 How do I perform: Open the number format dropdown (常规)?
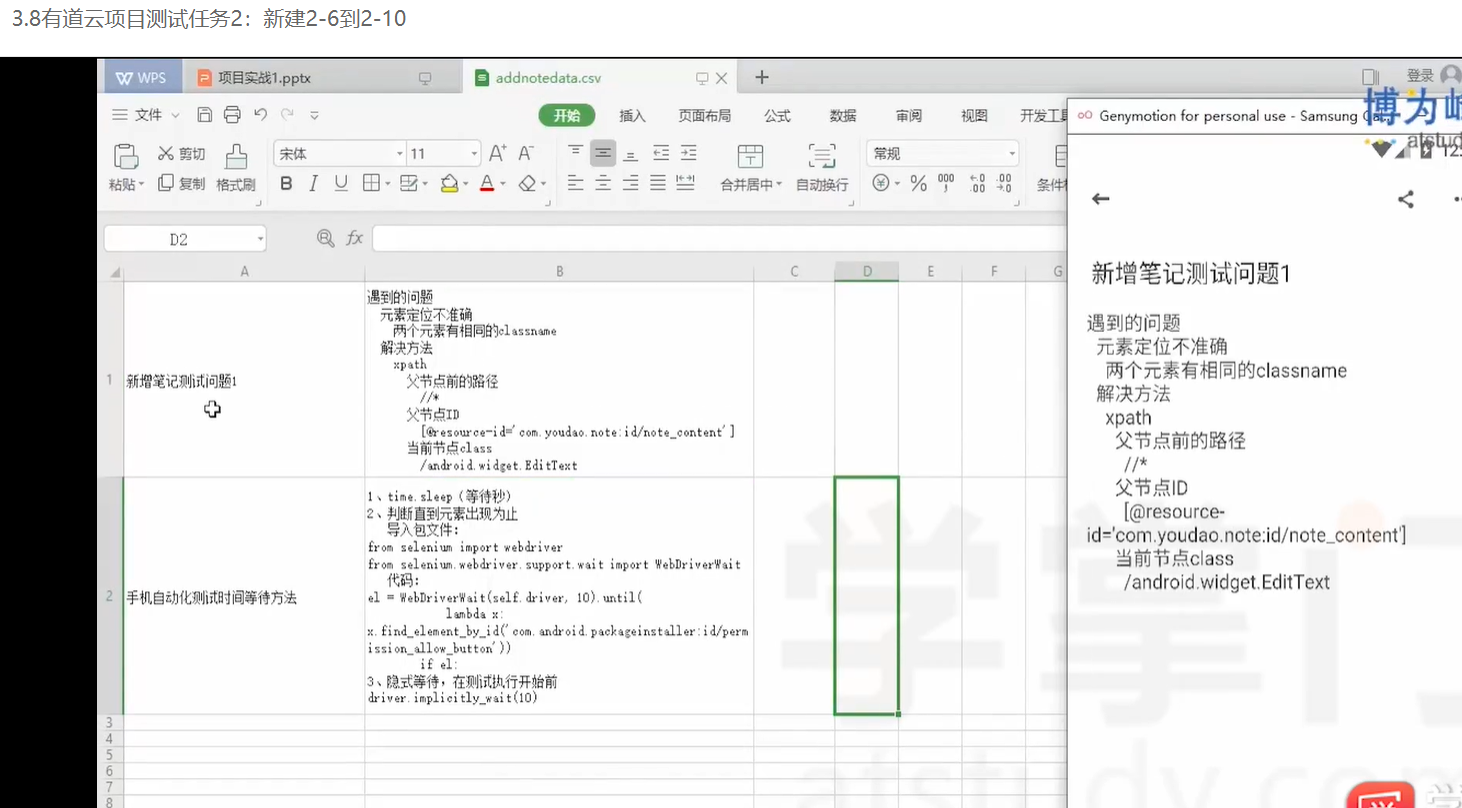point(1012,154)
